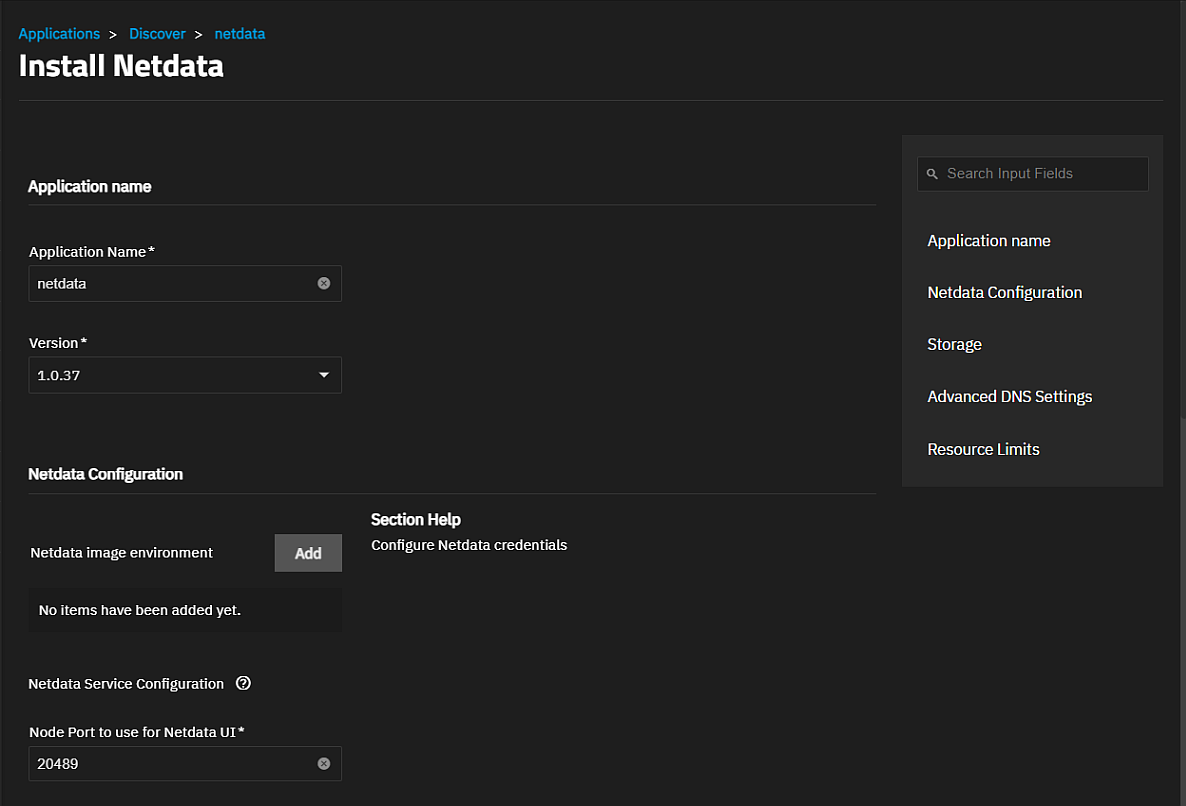Screen dimensions: 1186x806
Task: Select Storage in the section navigation
Action: [x=954, y=345]
